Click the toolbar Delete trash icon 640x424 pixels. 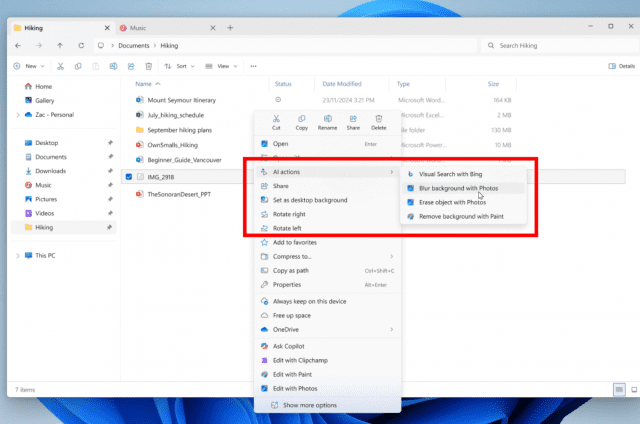(149, 66)
